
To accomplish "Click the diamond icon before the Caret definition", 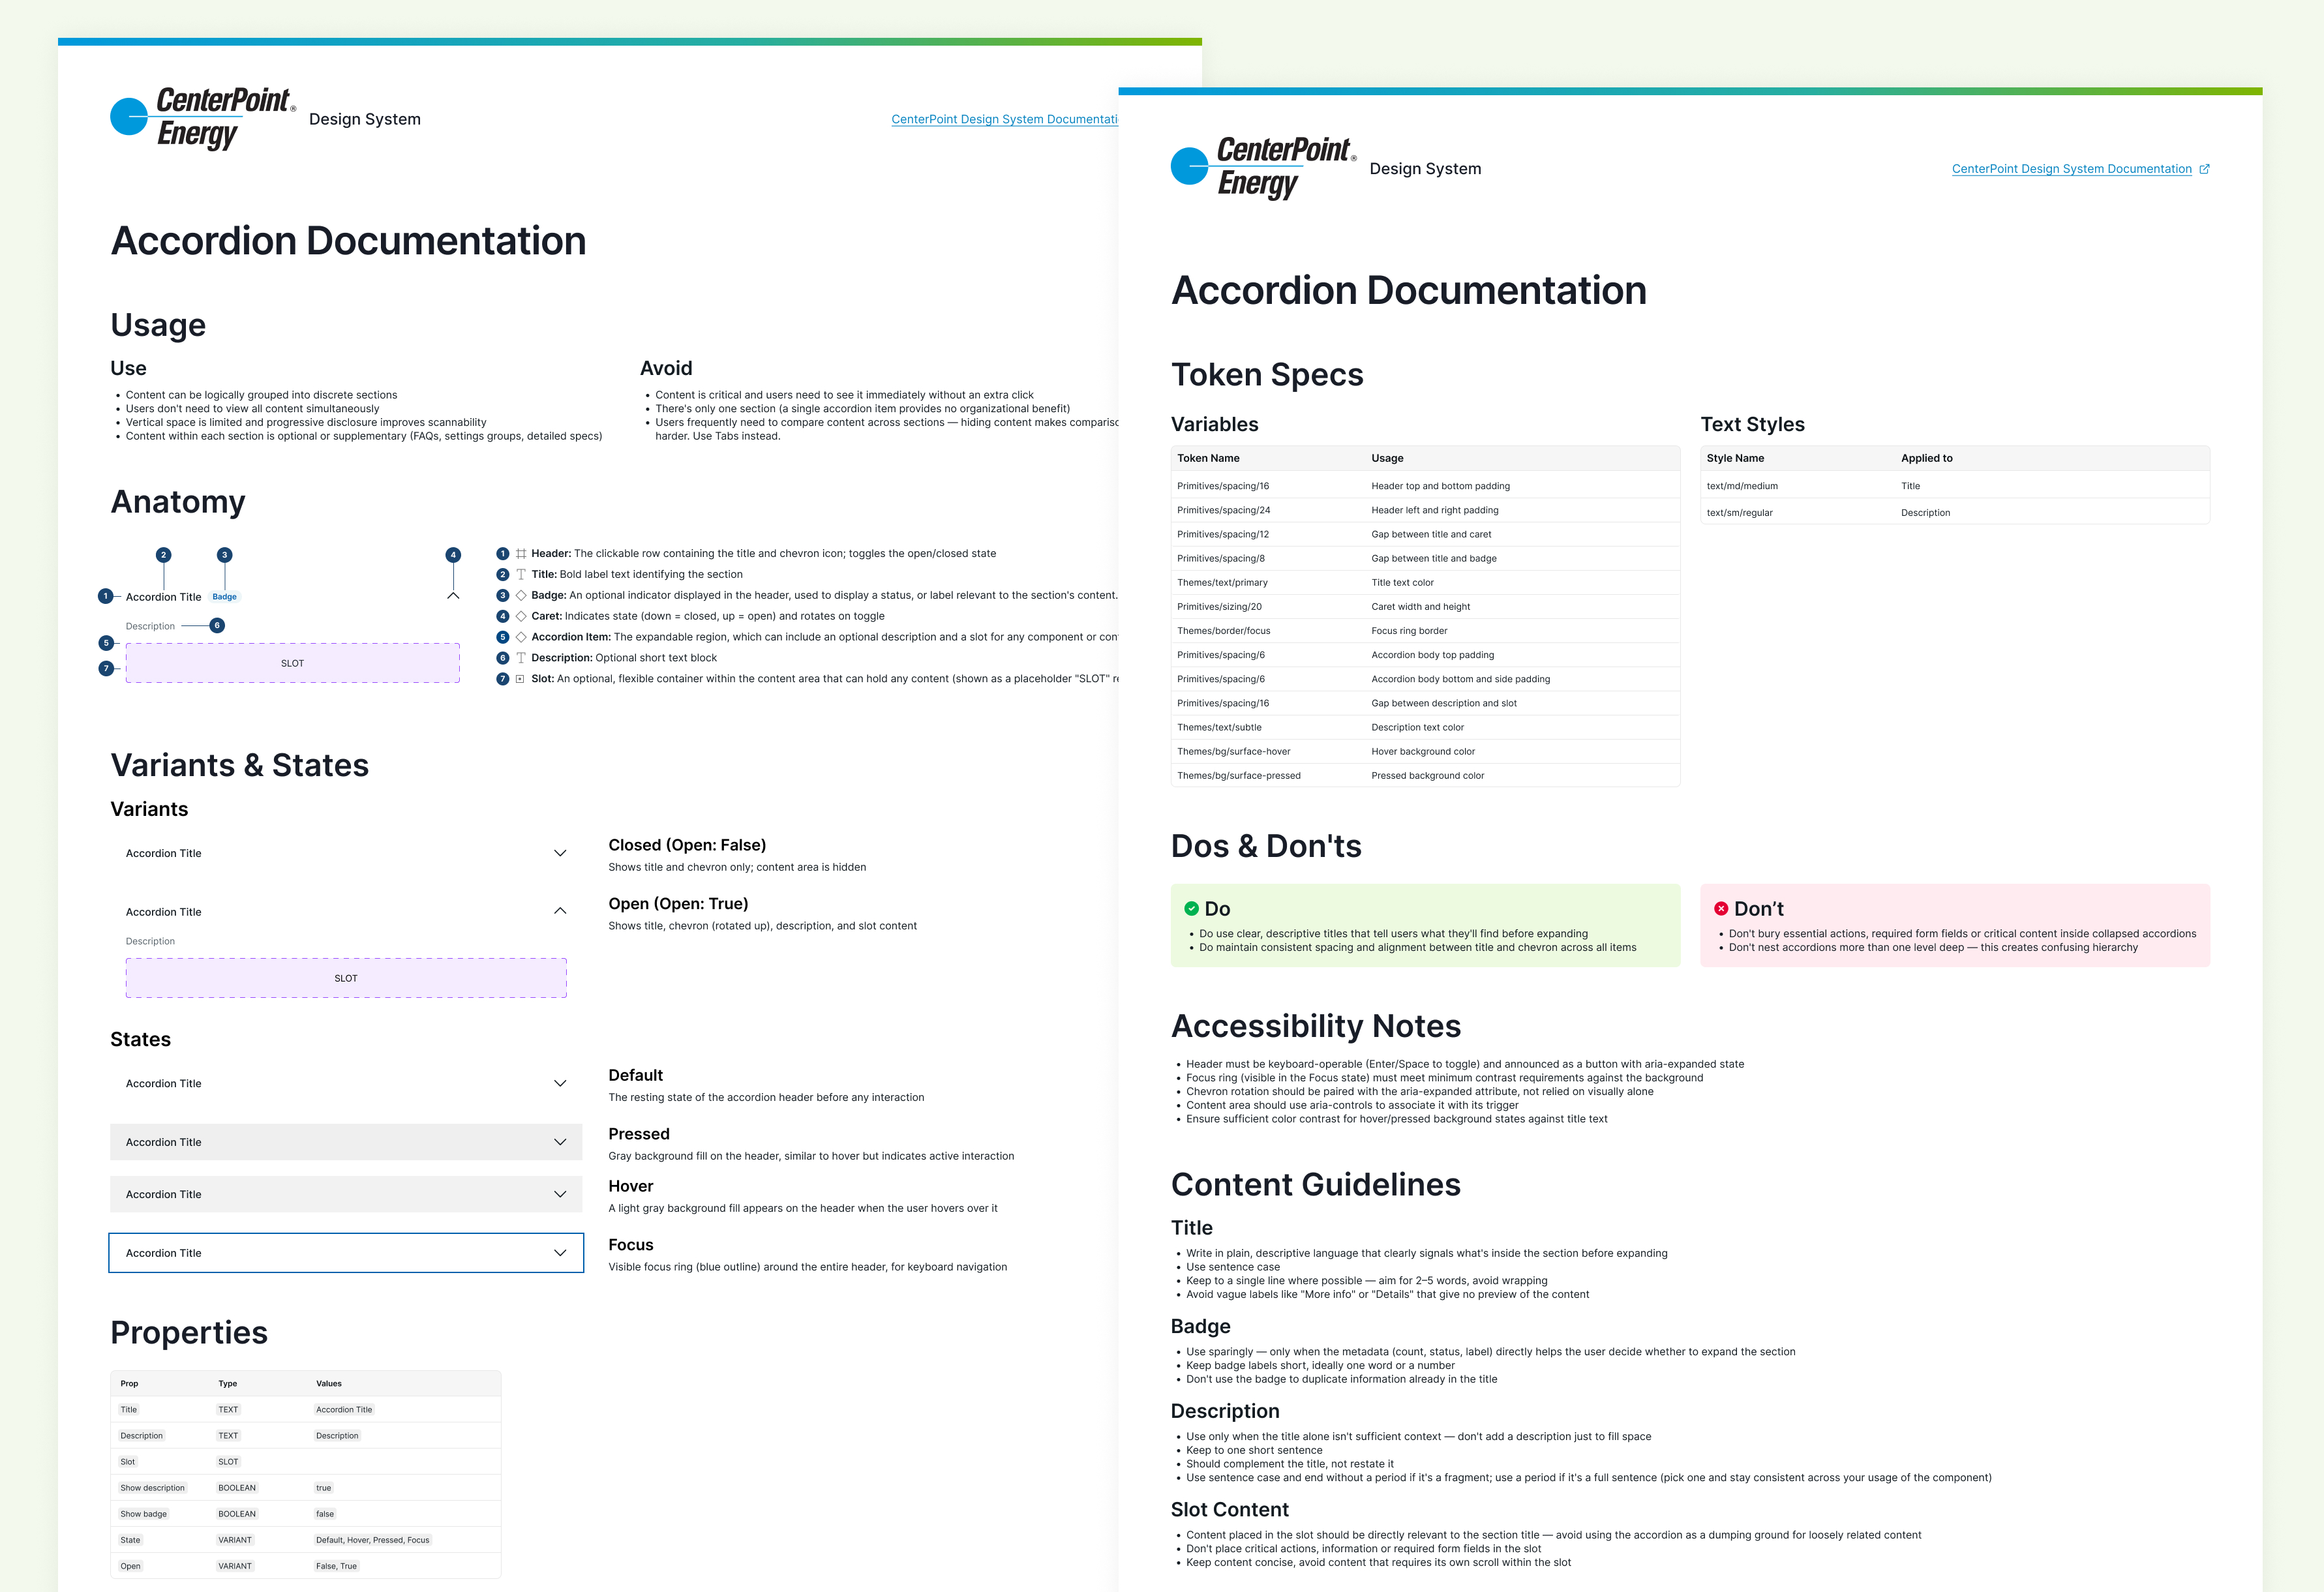I will tap(521, 616).
